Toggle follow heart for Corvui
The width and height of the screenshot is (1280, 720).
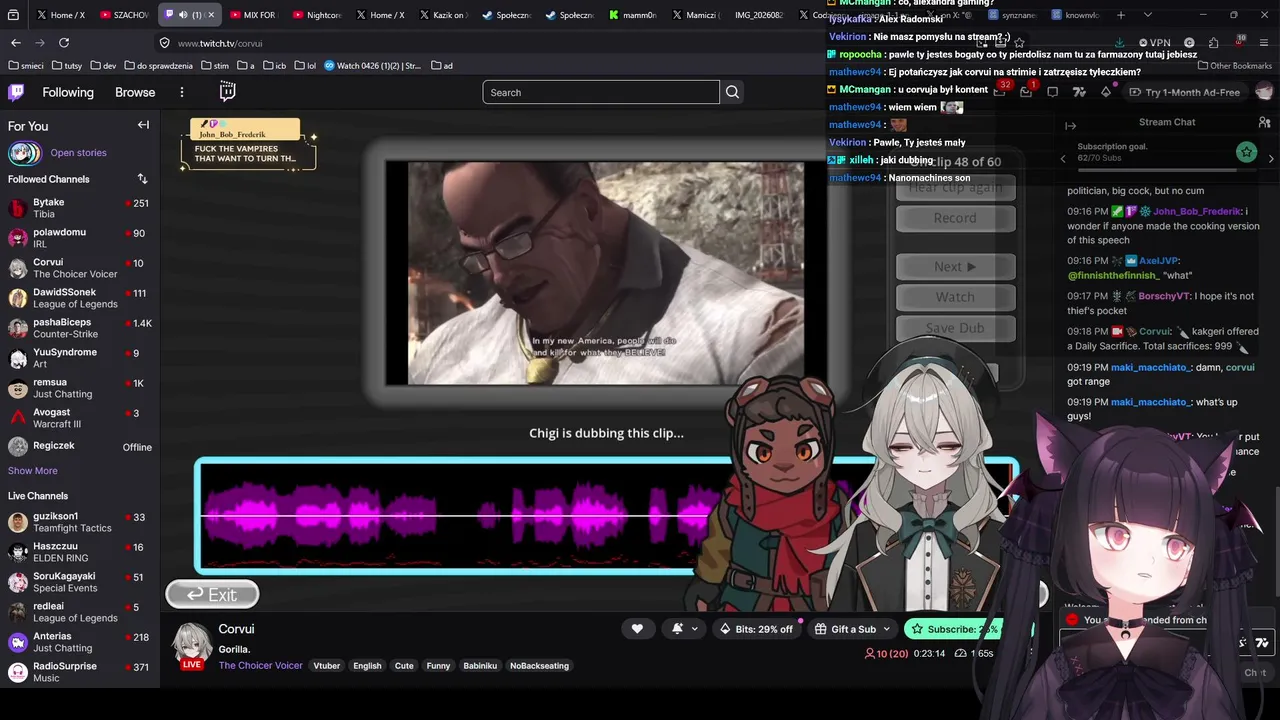coord(637,629)
